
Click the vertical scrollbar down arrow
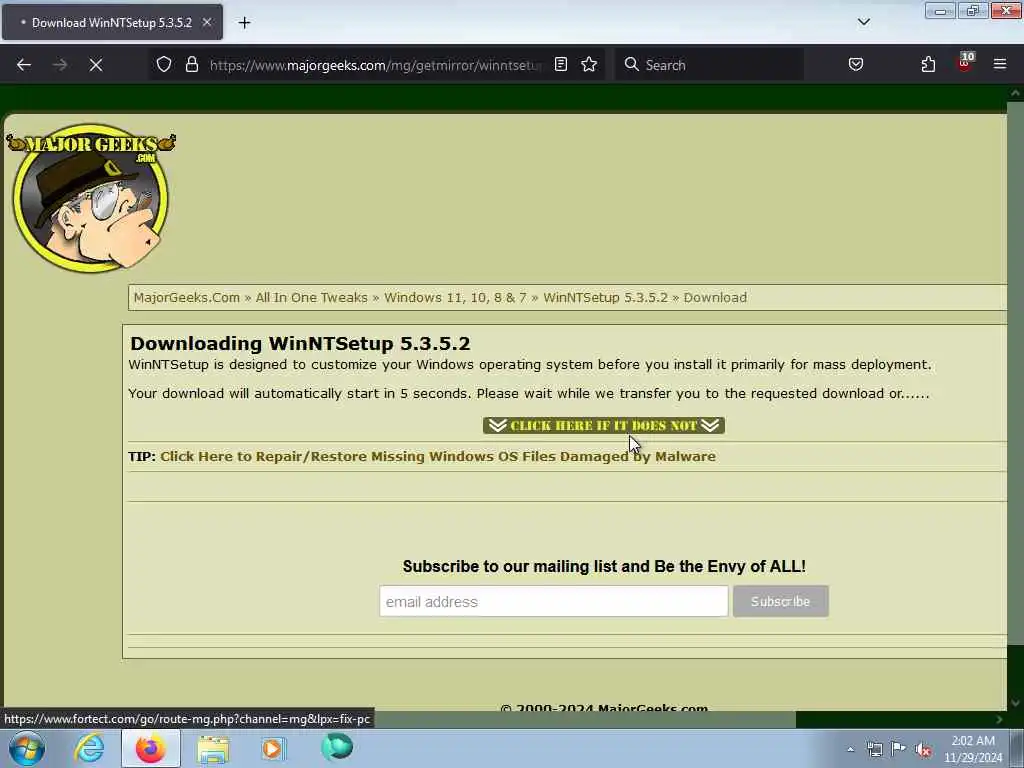(1015, 703)
